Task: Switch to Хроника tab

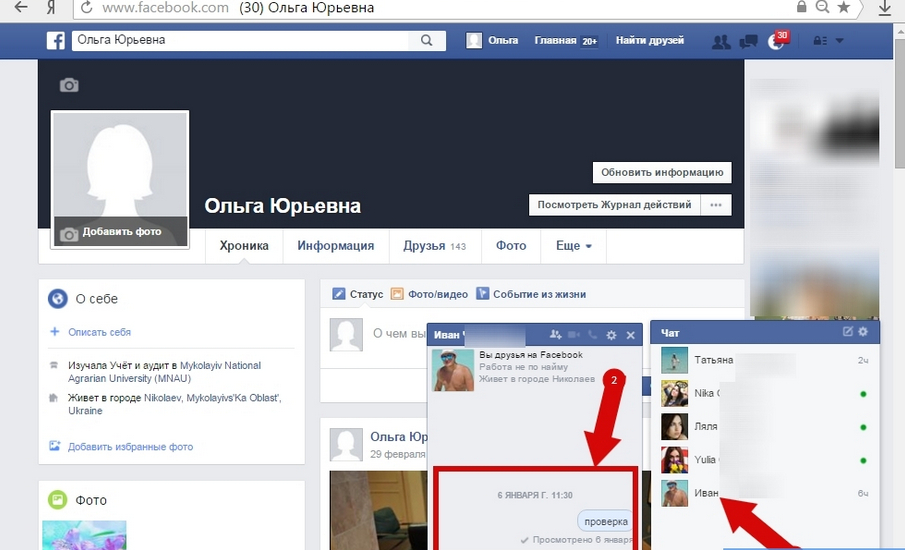Action: pos(244,246)
